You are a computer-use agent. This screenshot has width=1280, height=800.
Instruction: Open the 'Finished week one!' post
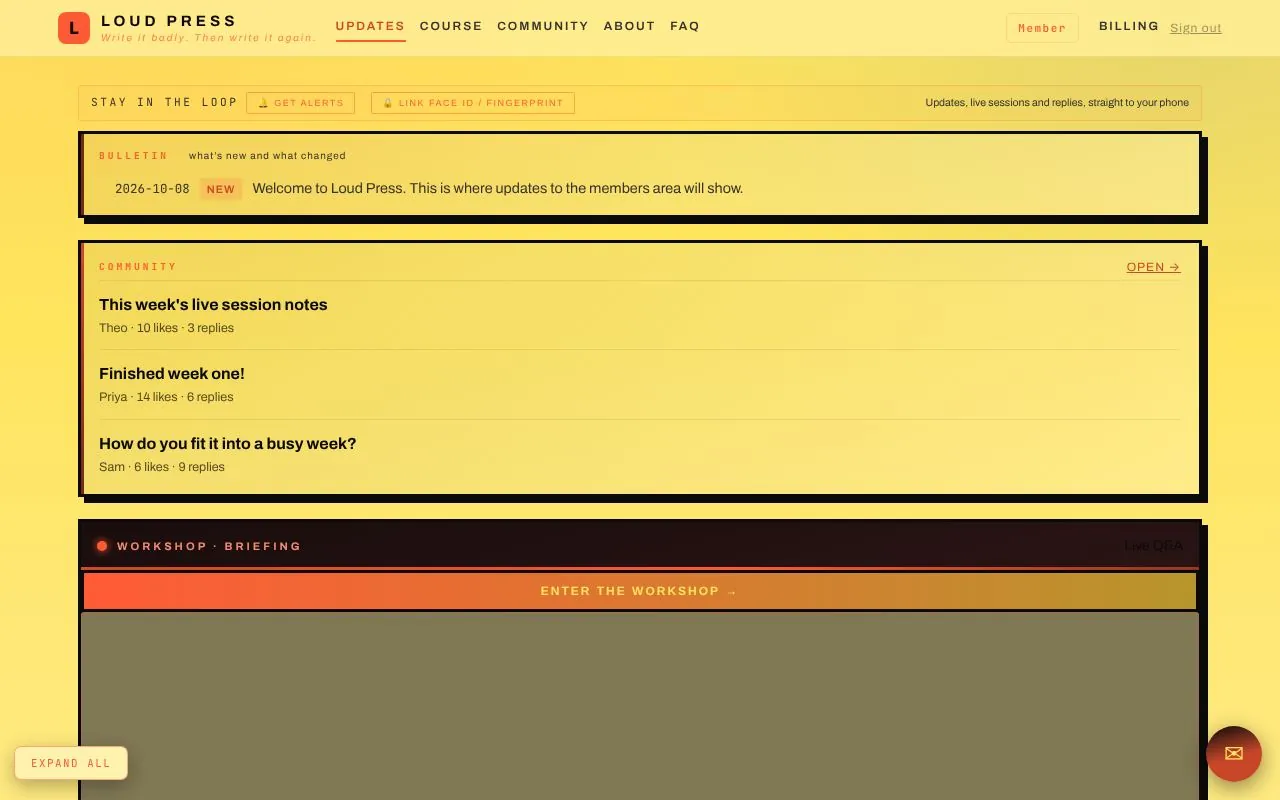tap(172, 374)
